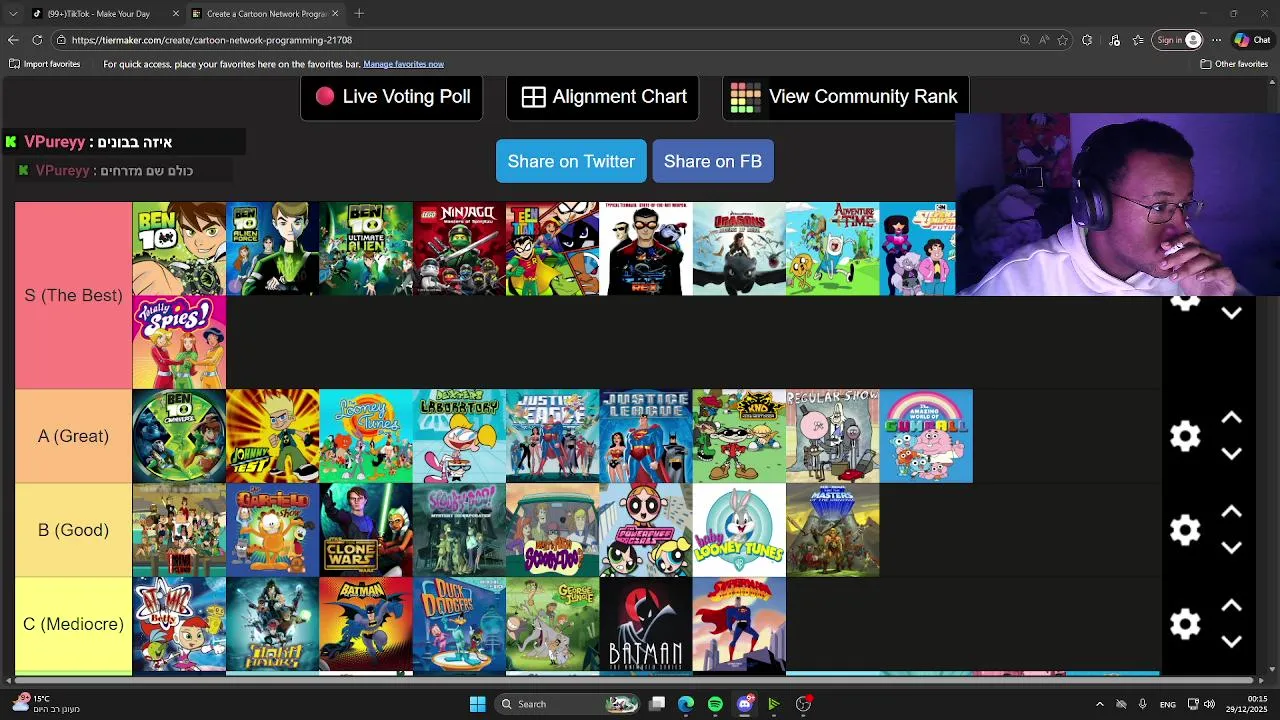Move the A (Great) tier up
Screen dimensions: 1280x720
click(x=1231, y=418)
